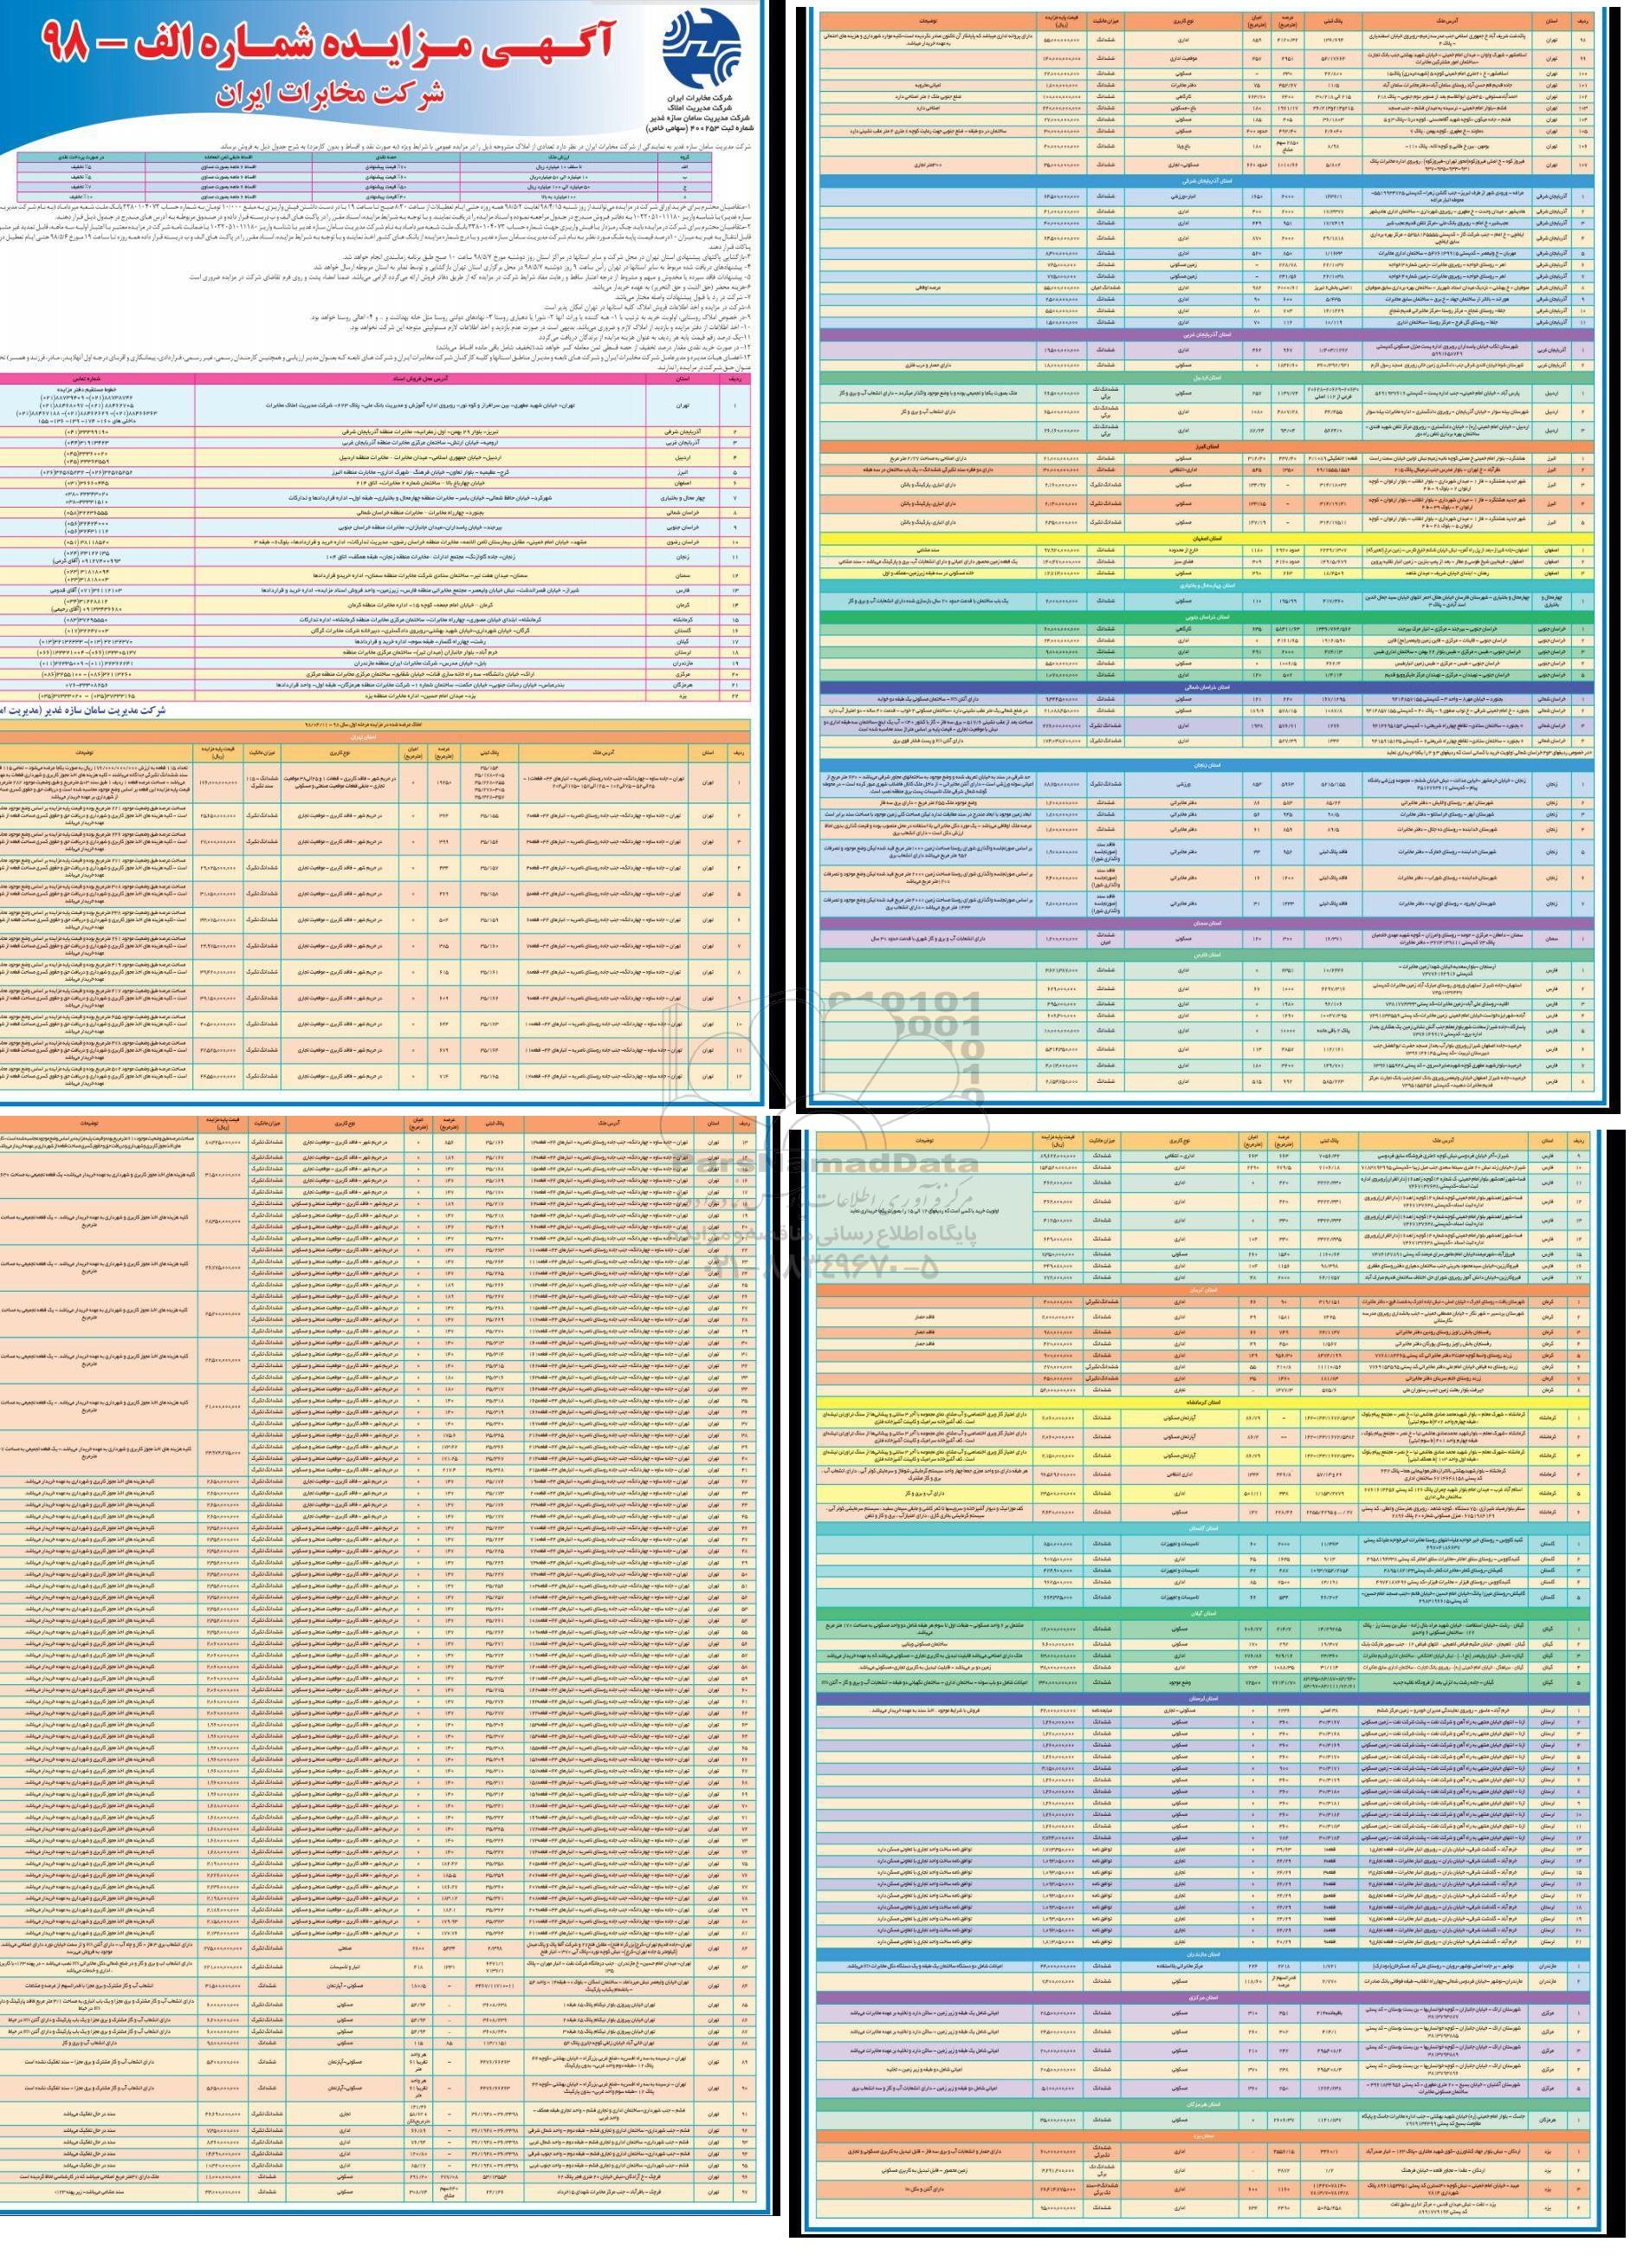Click the "استان کرمانشاه" section band
Screen dimensions: 1650x2268
pos(1204,1403)
